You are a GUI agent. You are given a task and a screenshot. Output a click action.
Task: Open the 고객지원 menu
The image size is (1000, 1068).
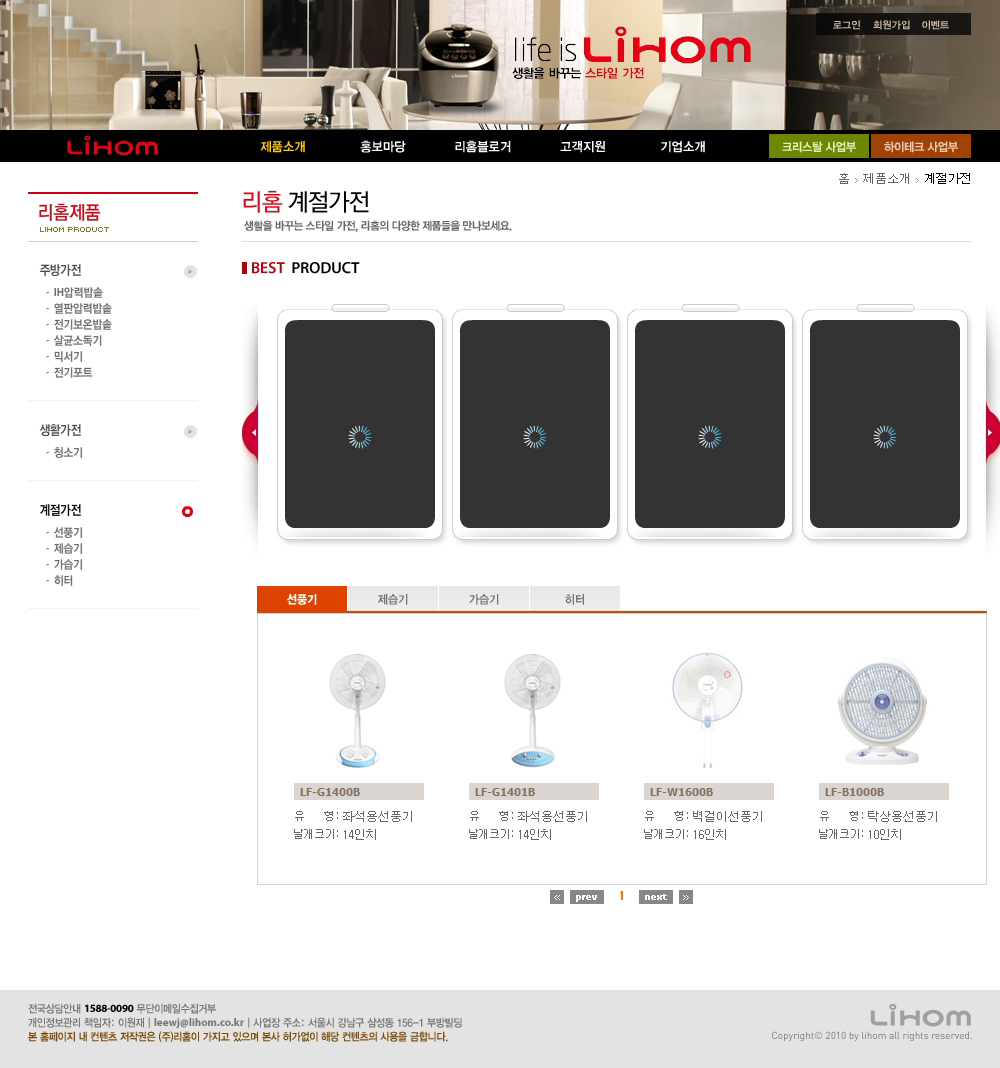(582, 146)
